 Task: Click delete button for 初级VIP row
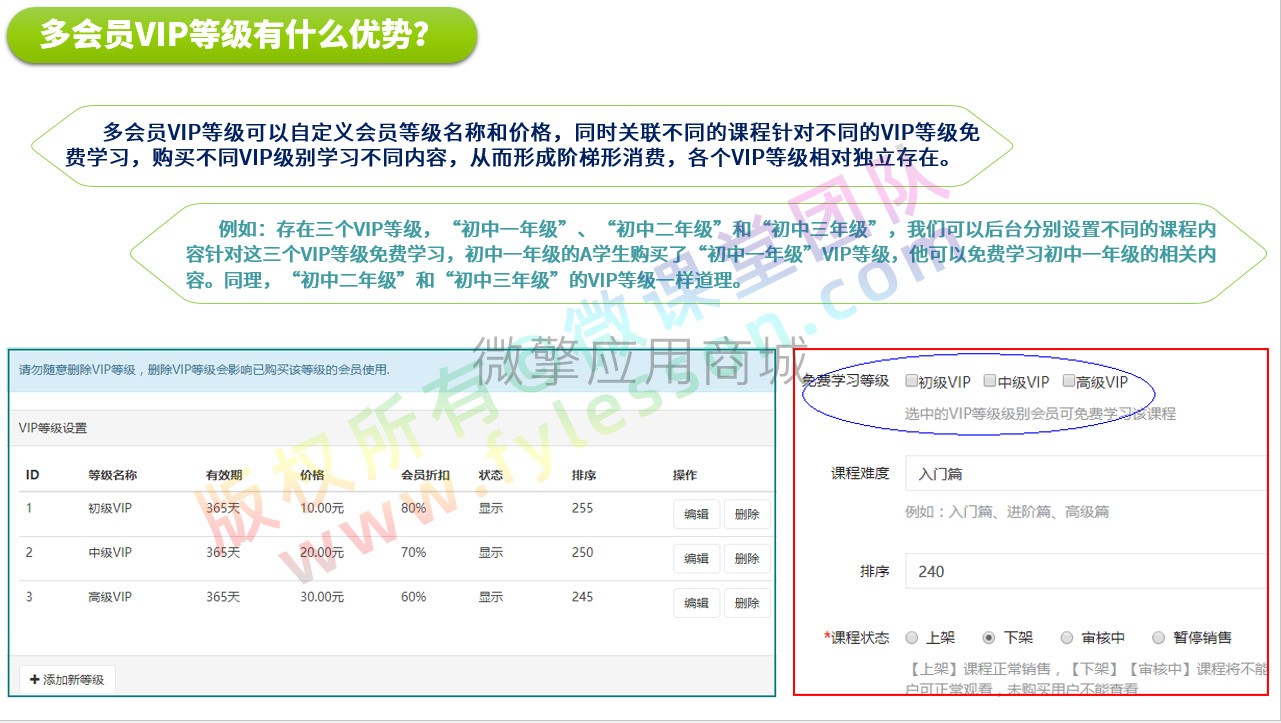coord(747,515)
